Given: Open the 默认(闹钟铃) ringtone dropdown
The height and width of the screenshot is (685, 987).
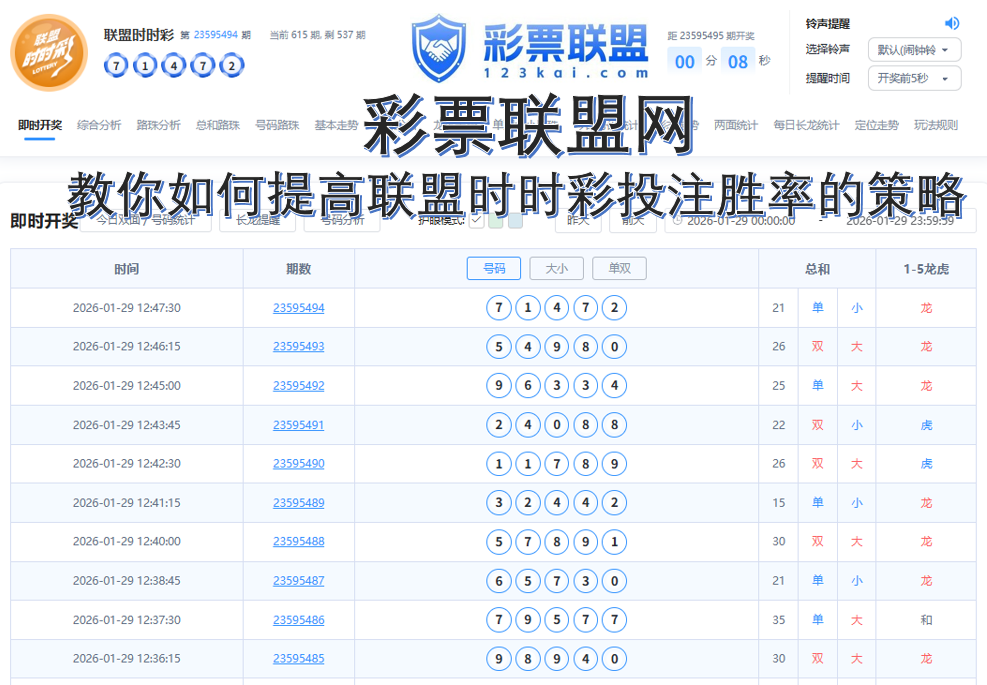Looking at the screenshot, I should (x=916, y=49).
